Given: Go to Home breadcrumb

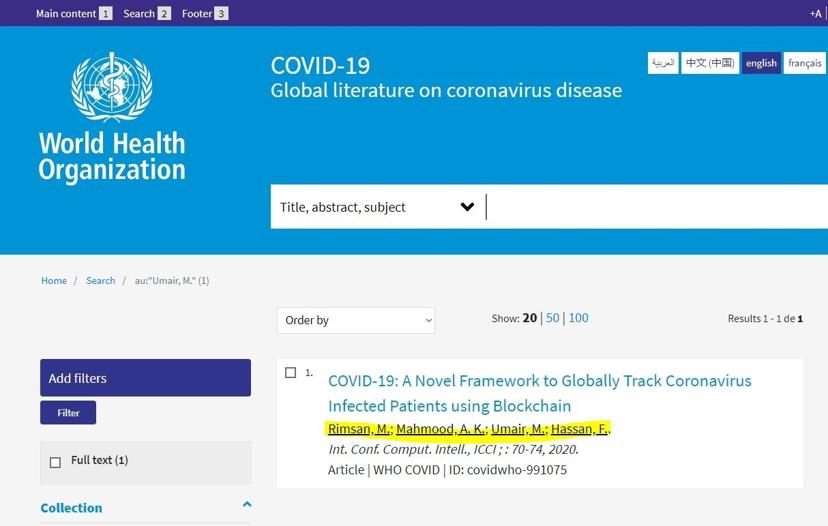Looking at the screenshot, I should coord(54,280).
